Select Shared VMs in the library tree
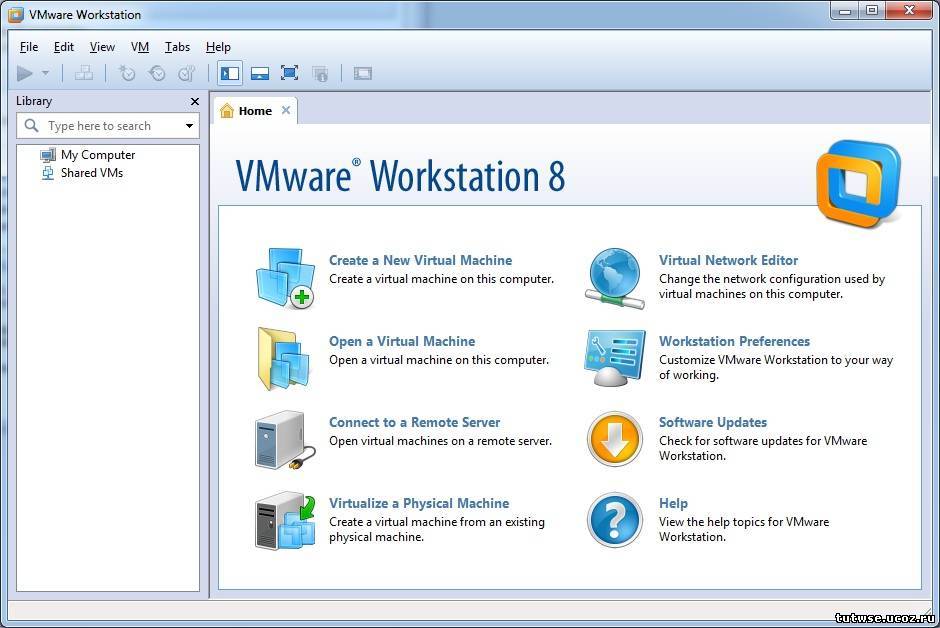This screenshot has height=628, width=940. (x=92, y=173)
